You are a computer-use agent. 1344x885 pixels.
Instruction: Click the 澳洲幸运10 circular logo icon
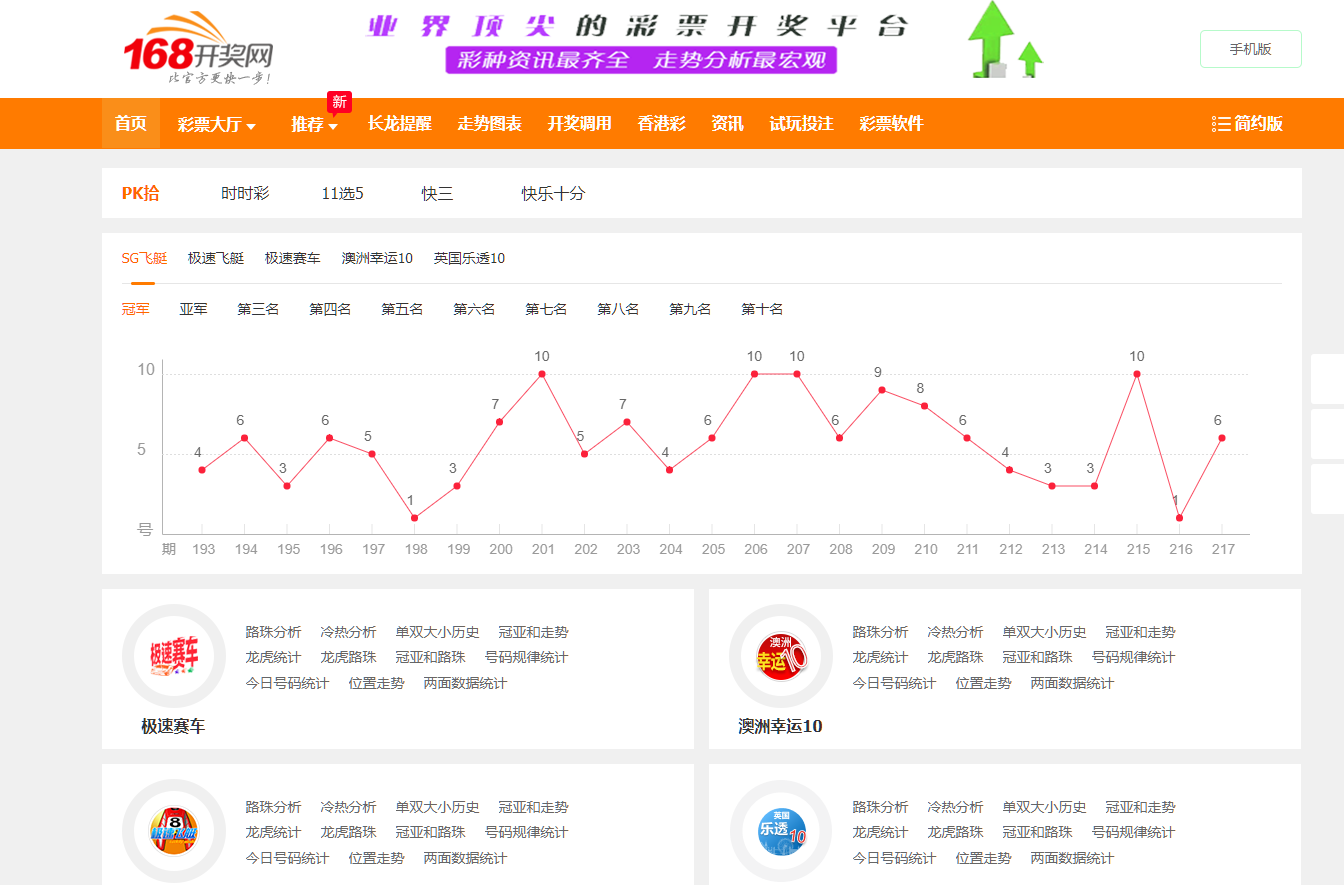[781, 655]
